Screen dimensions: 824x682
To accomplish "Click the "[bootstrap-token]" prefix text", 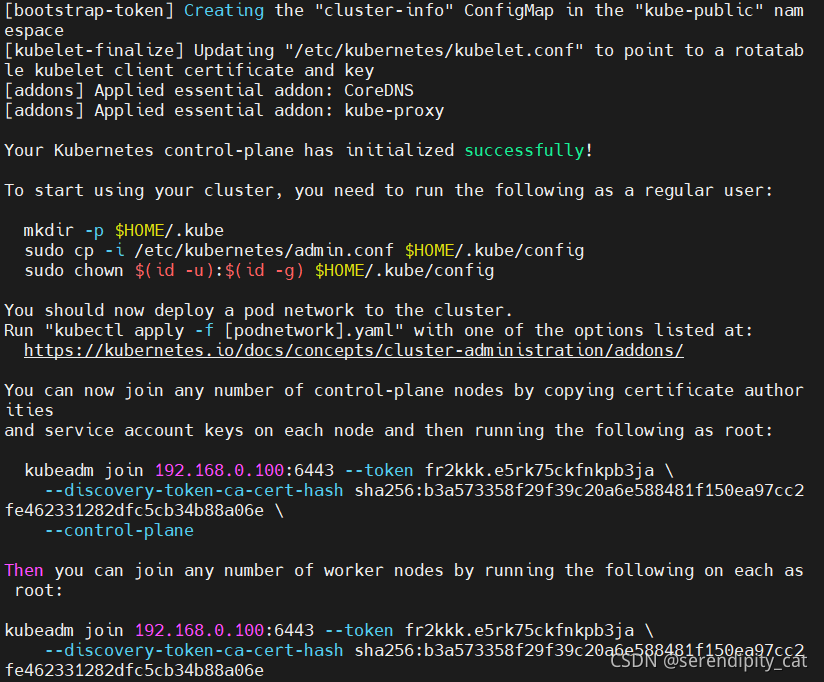I will (89, 11).
